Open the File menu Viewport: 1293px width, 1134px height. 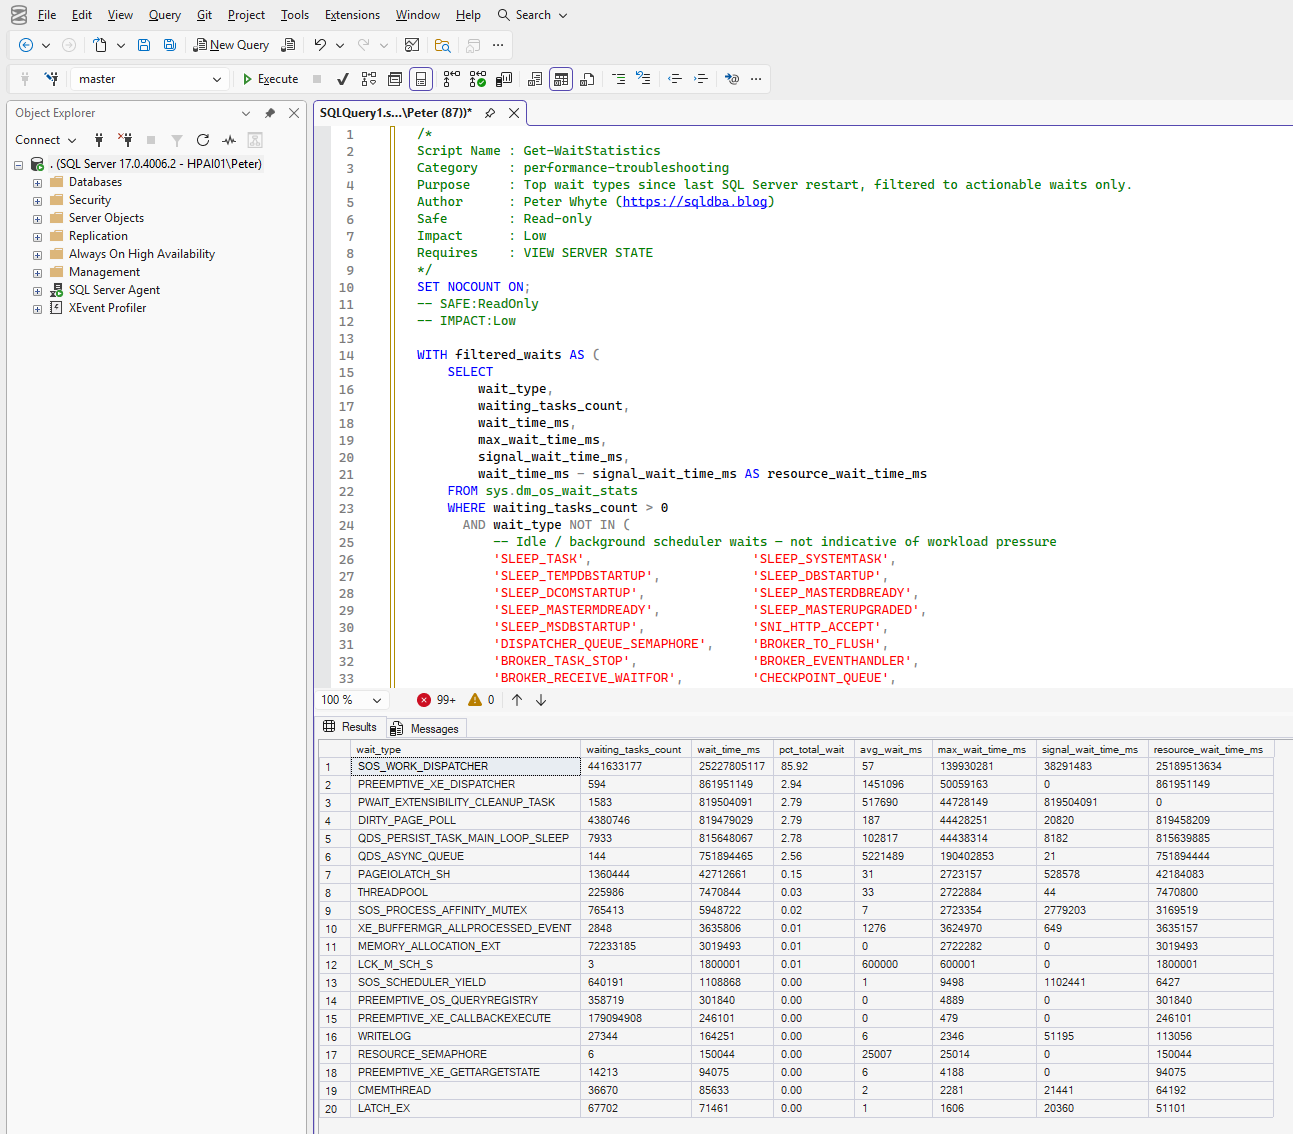coord(47,15)
